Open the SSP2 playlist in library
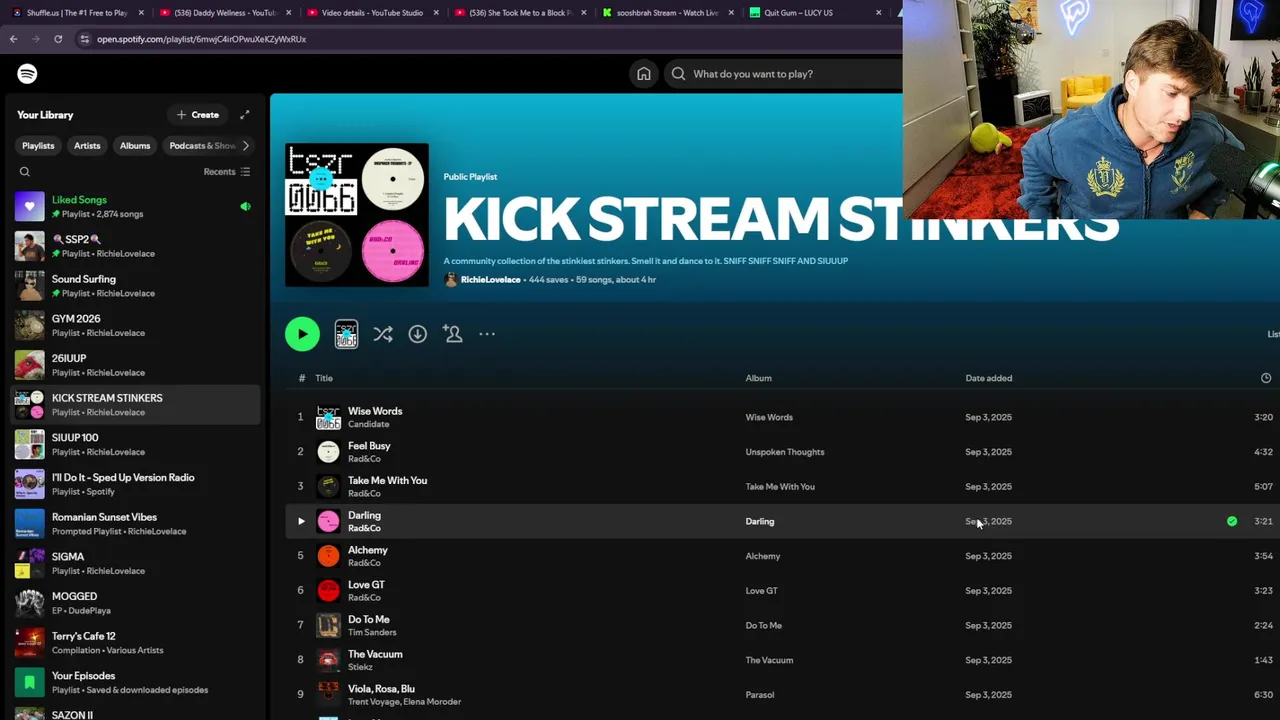 pos(134,246)
